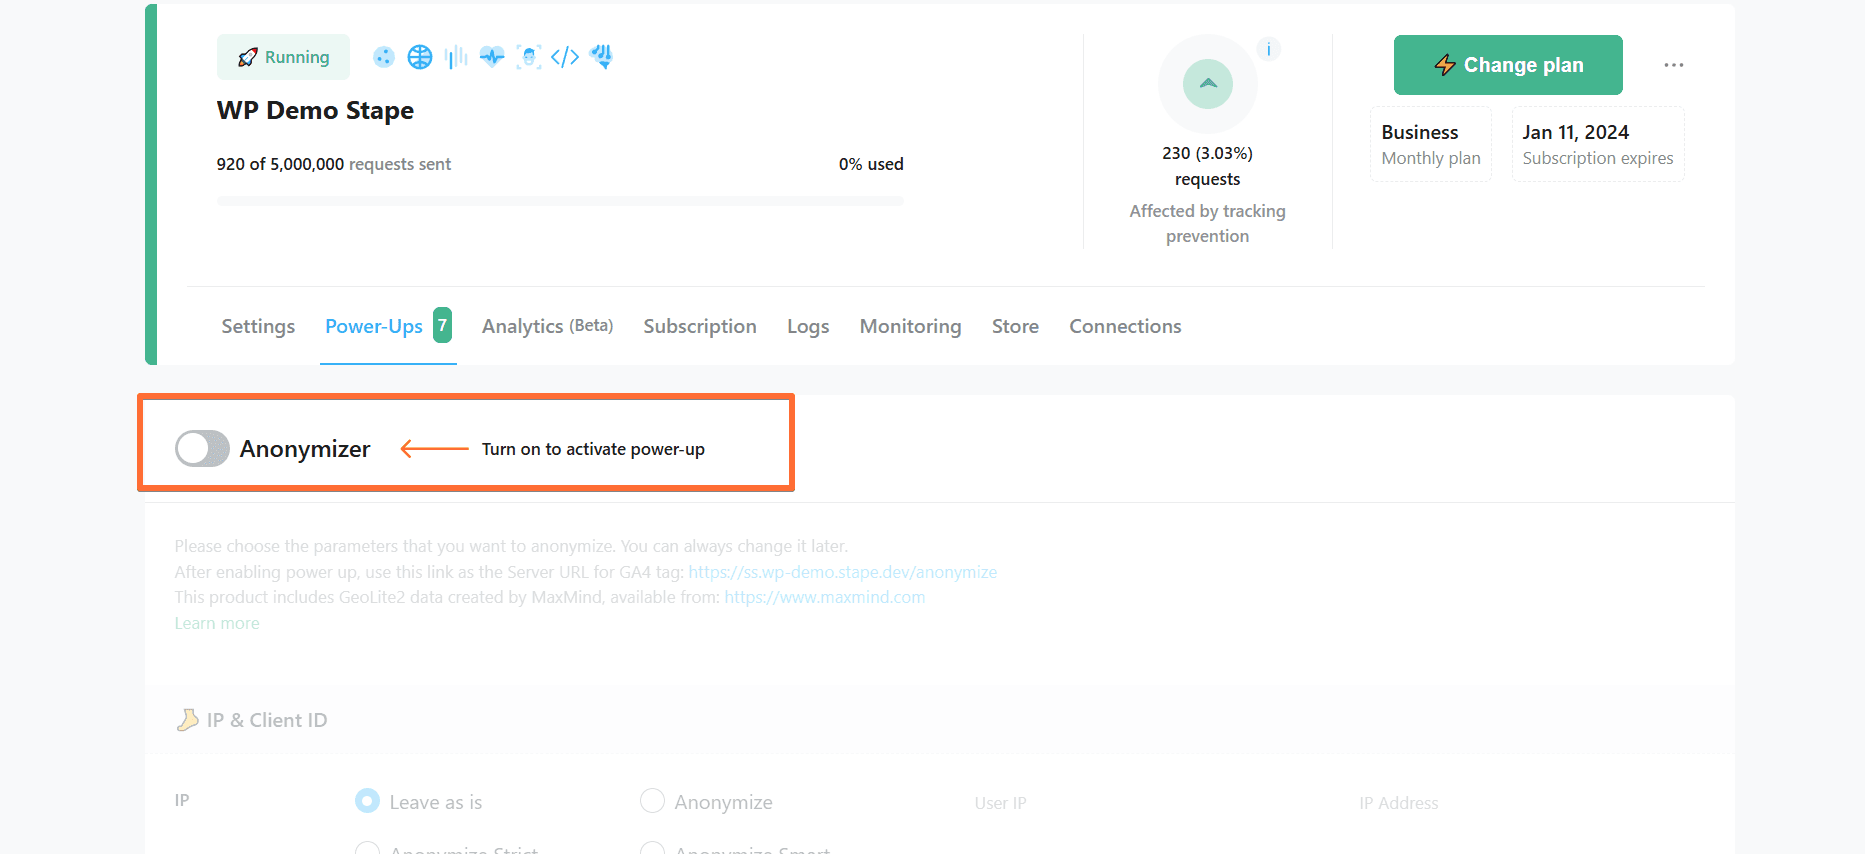Click the Affected by tracking prevention text

point(1207,223)
